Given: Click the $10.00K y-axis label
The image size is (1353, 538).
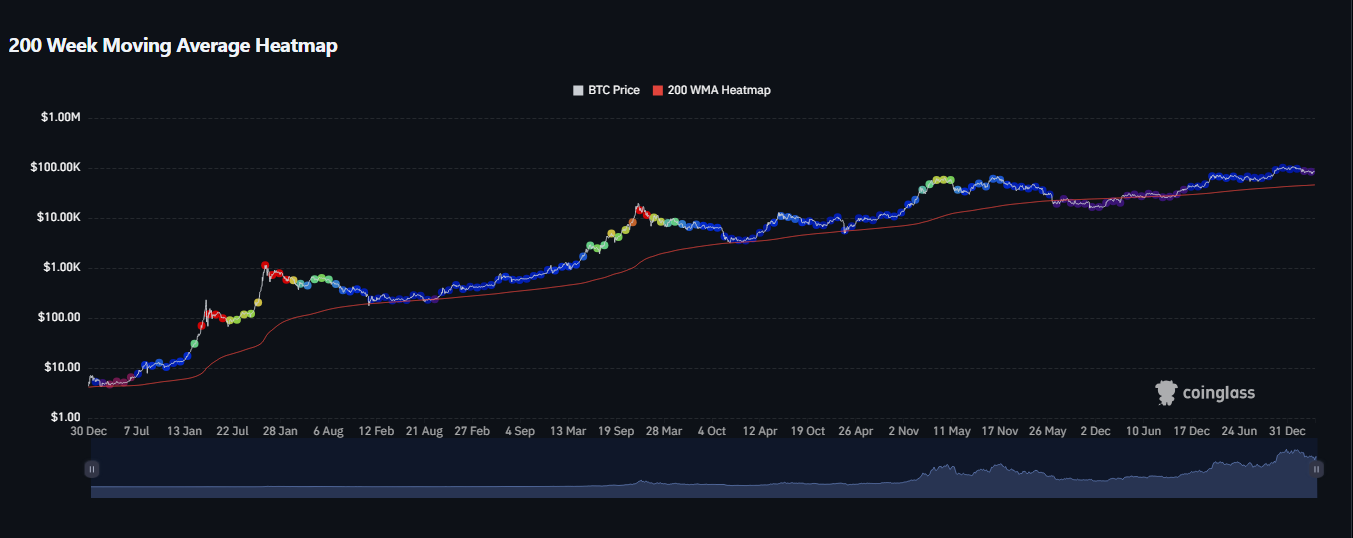Looking at the screenshot, I should 60,218.
